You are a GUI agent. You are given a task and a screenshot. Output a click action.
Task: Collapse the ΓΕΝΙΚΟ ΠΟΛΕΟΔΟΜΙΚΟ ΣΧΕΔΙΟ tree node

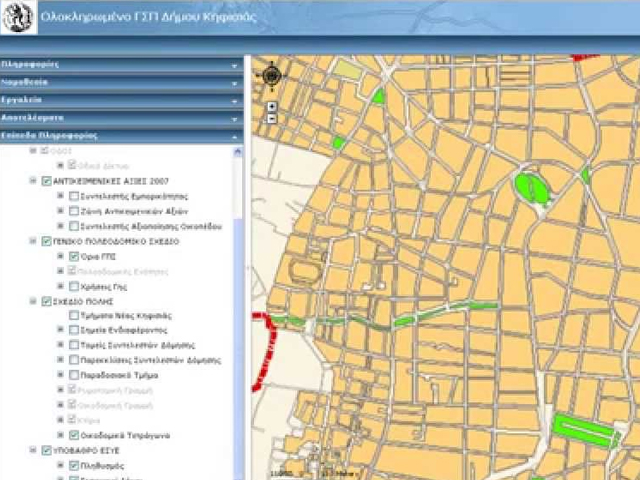(x=34, y=241)
